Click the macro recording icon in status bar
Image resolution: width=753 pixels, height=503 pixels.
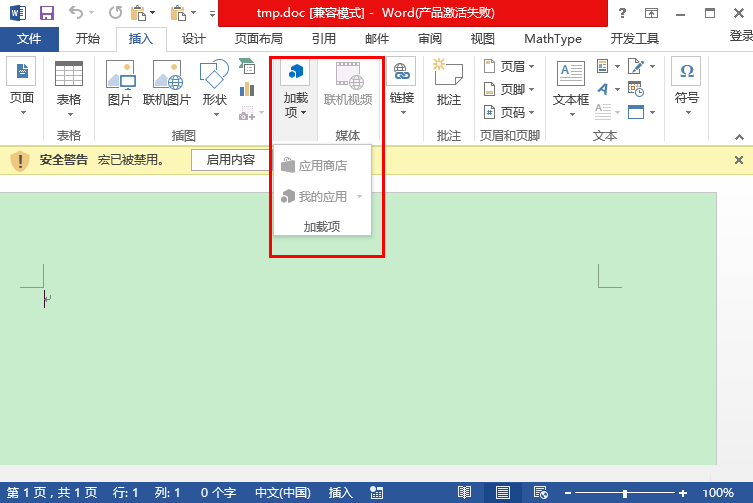pos(376,492)
